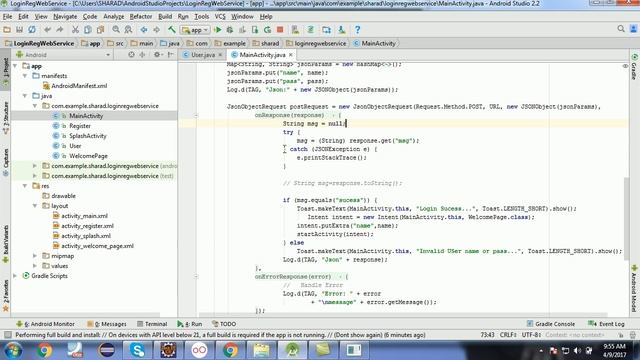640x360 pixels.
Task: Click the Find magnifier icon
Action: (x=116, y=30)
